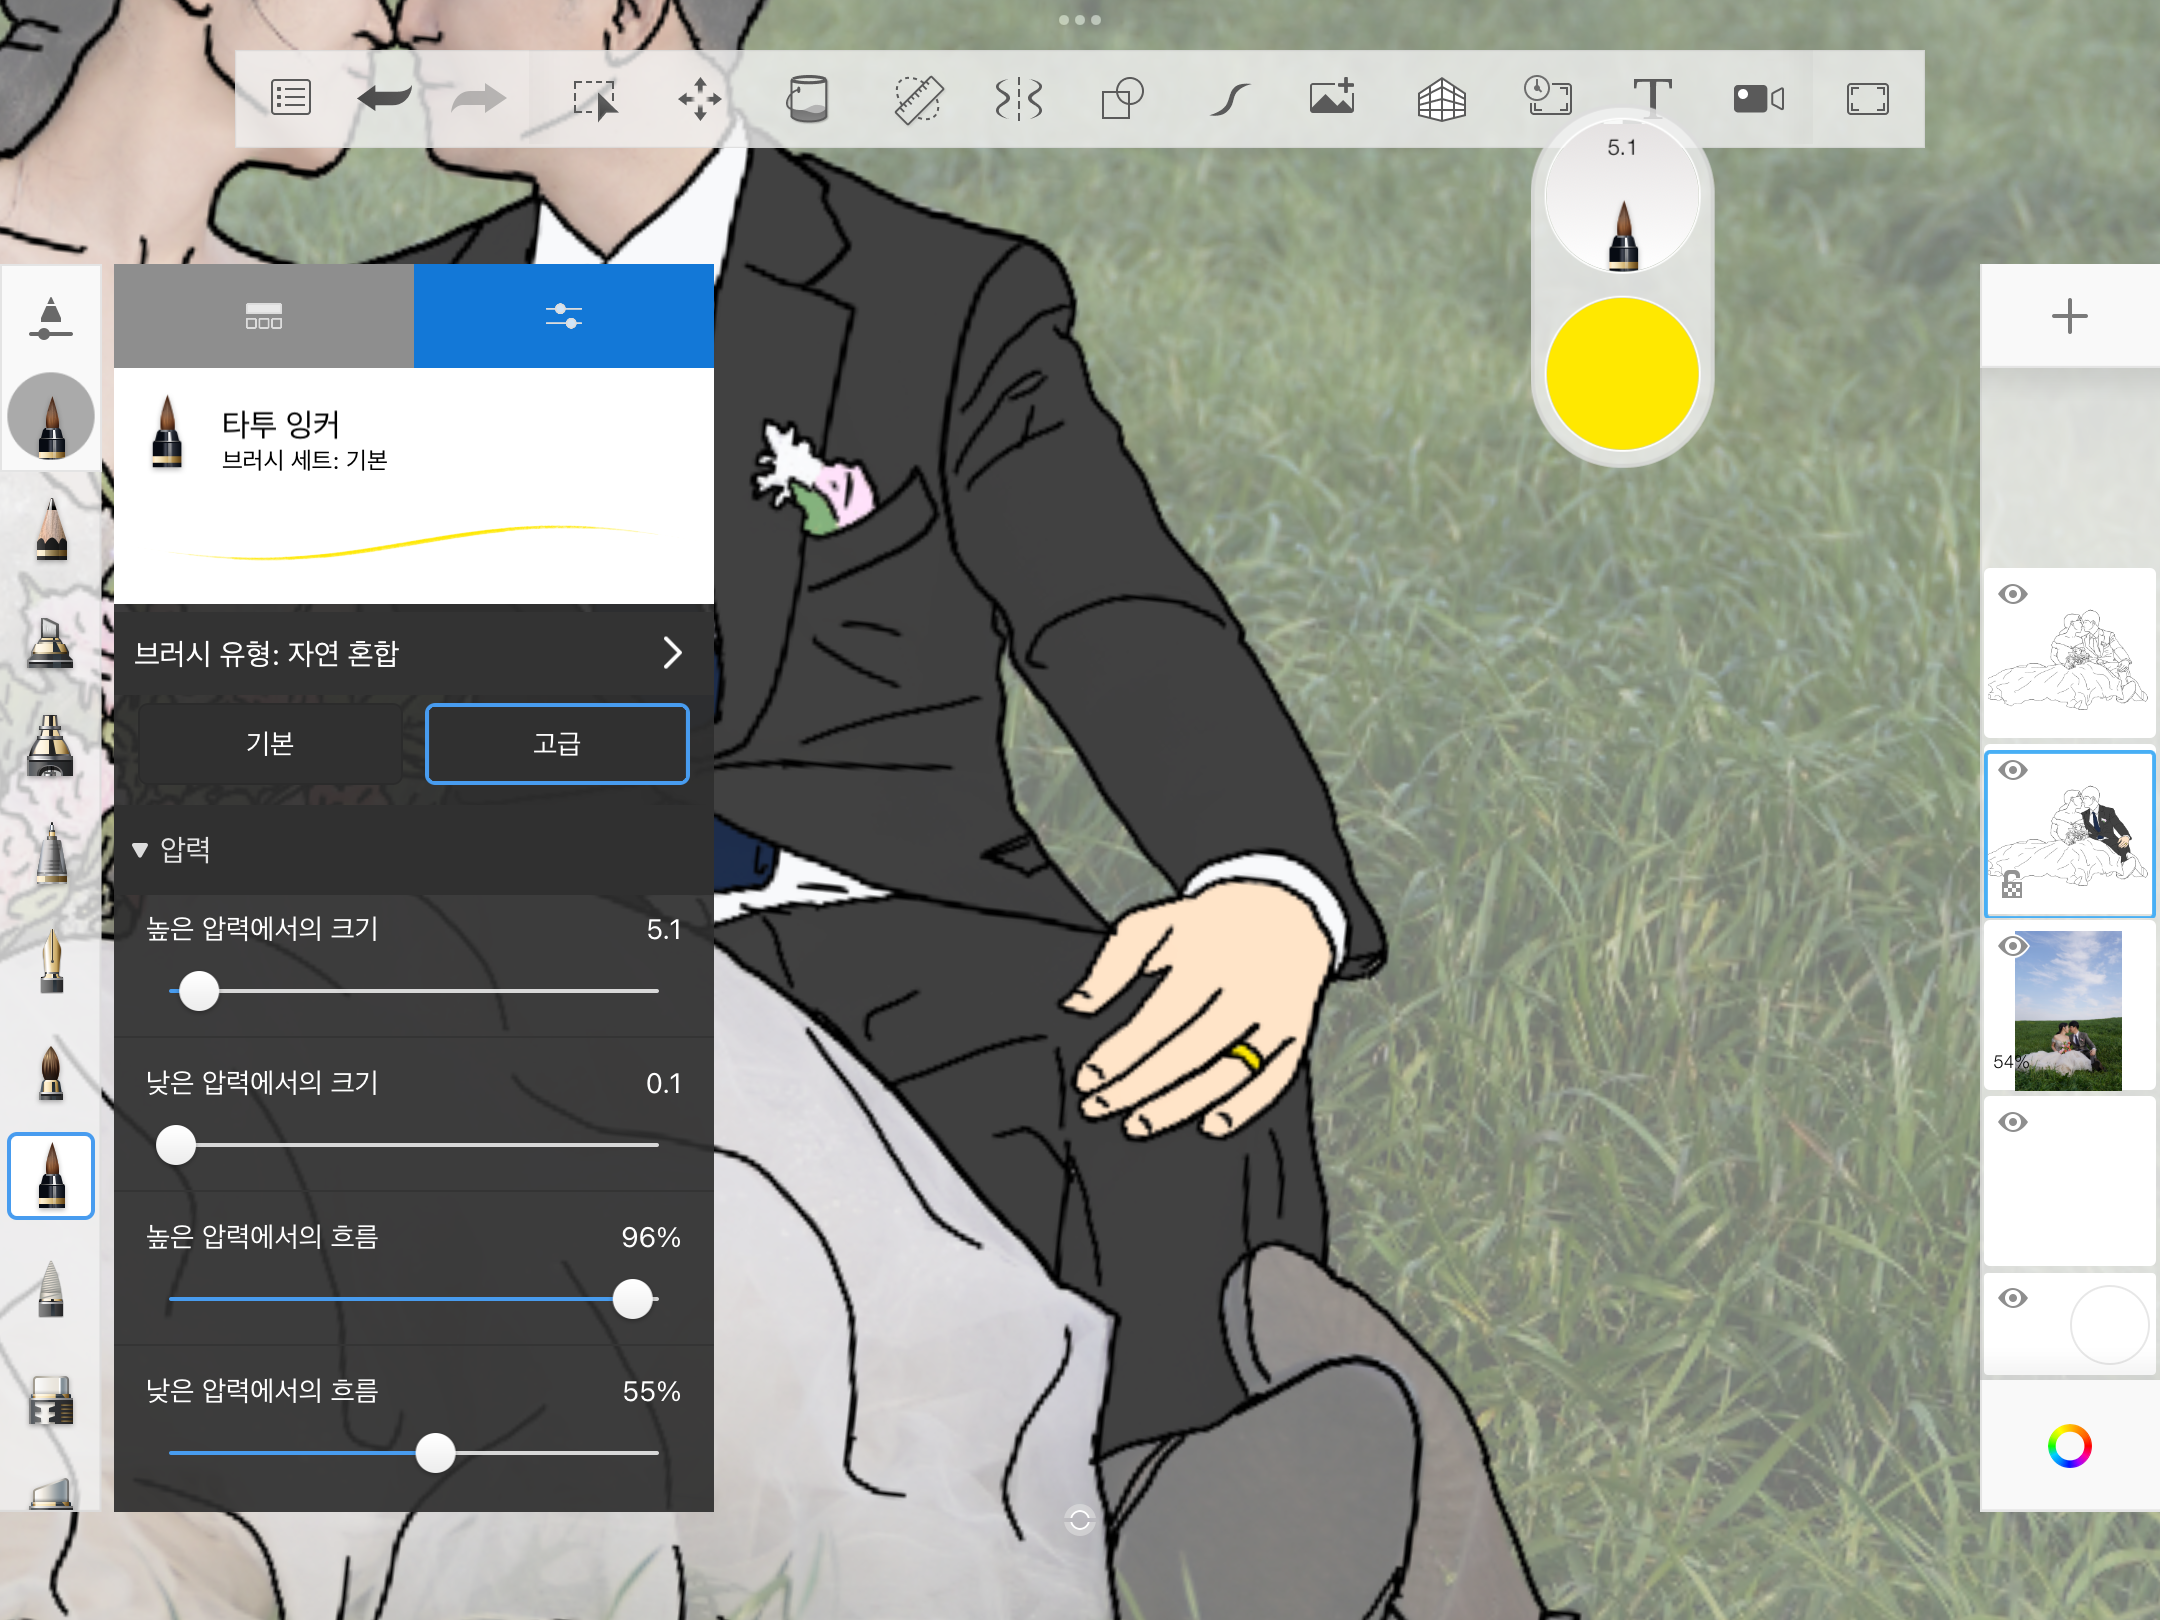Hide the 54% photo reference layer

coord(2013,946)
